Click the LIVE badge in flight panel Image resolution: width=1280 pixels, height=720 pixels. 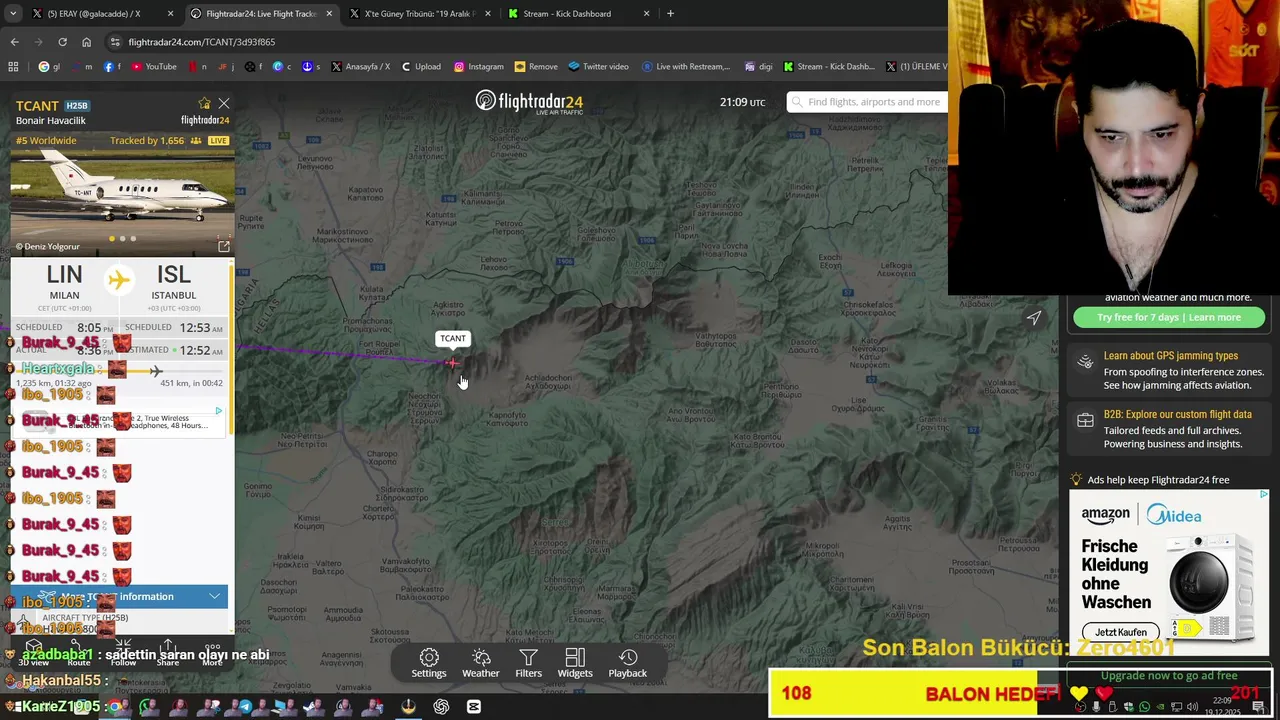[218, 141]
